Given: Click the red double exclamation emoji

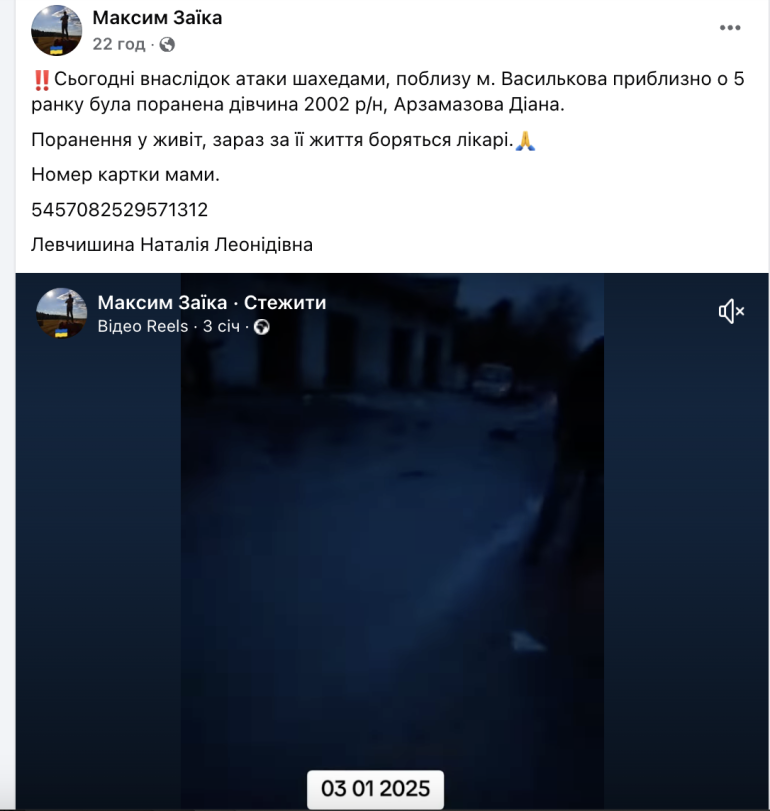Looking at the screenshot, I should [x=41, y=80].
